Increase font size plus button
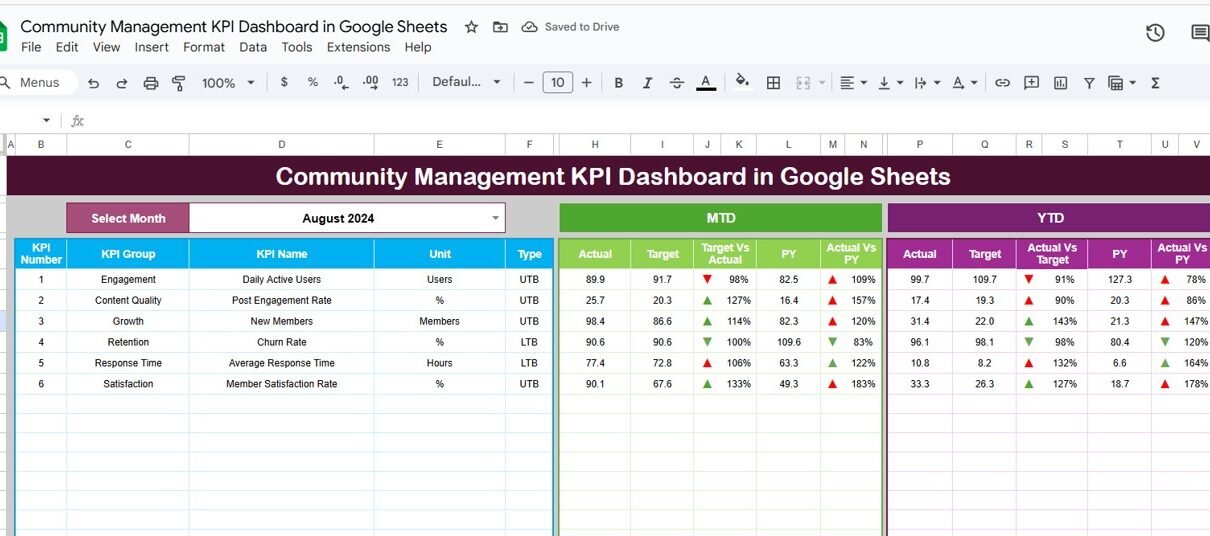The height and width of the screenshot is (536, 1210). click(587, 83)
